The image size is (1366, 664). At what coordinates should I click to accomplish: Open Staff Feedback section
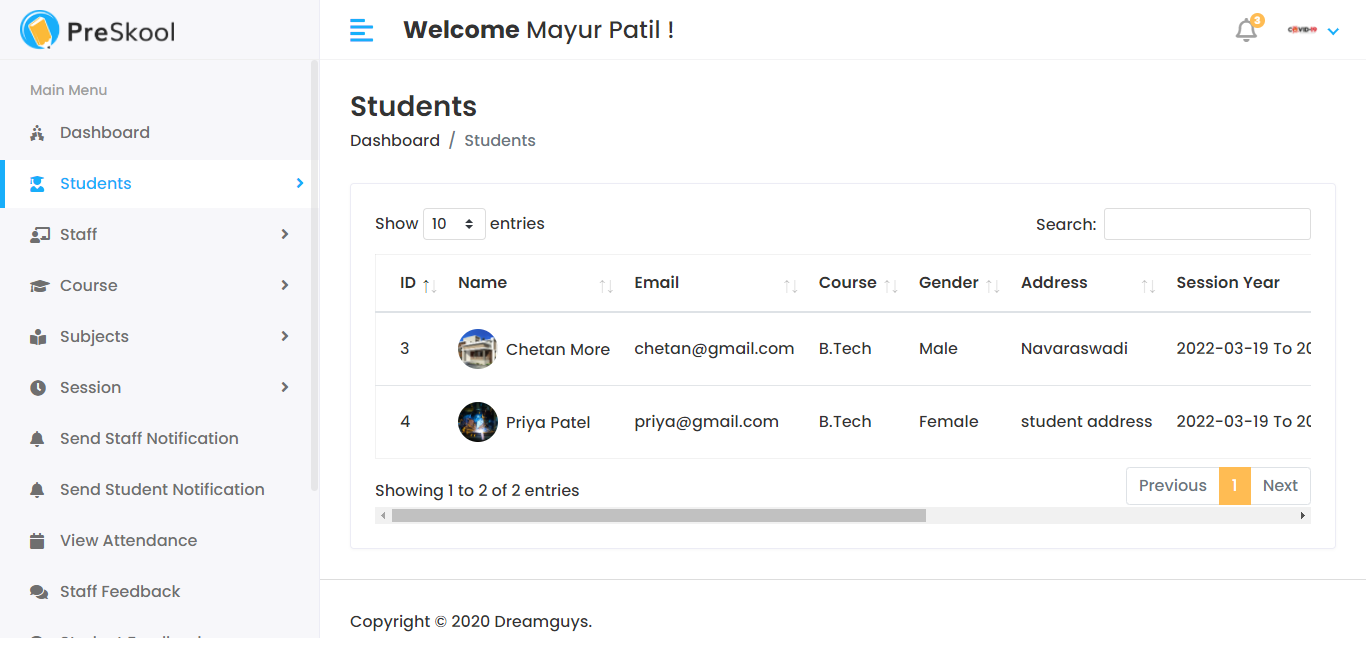pos(119,591)
